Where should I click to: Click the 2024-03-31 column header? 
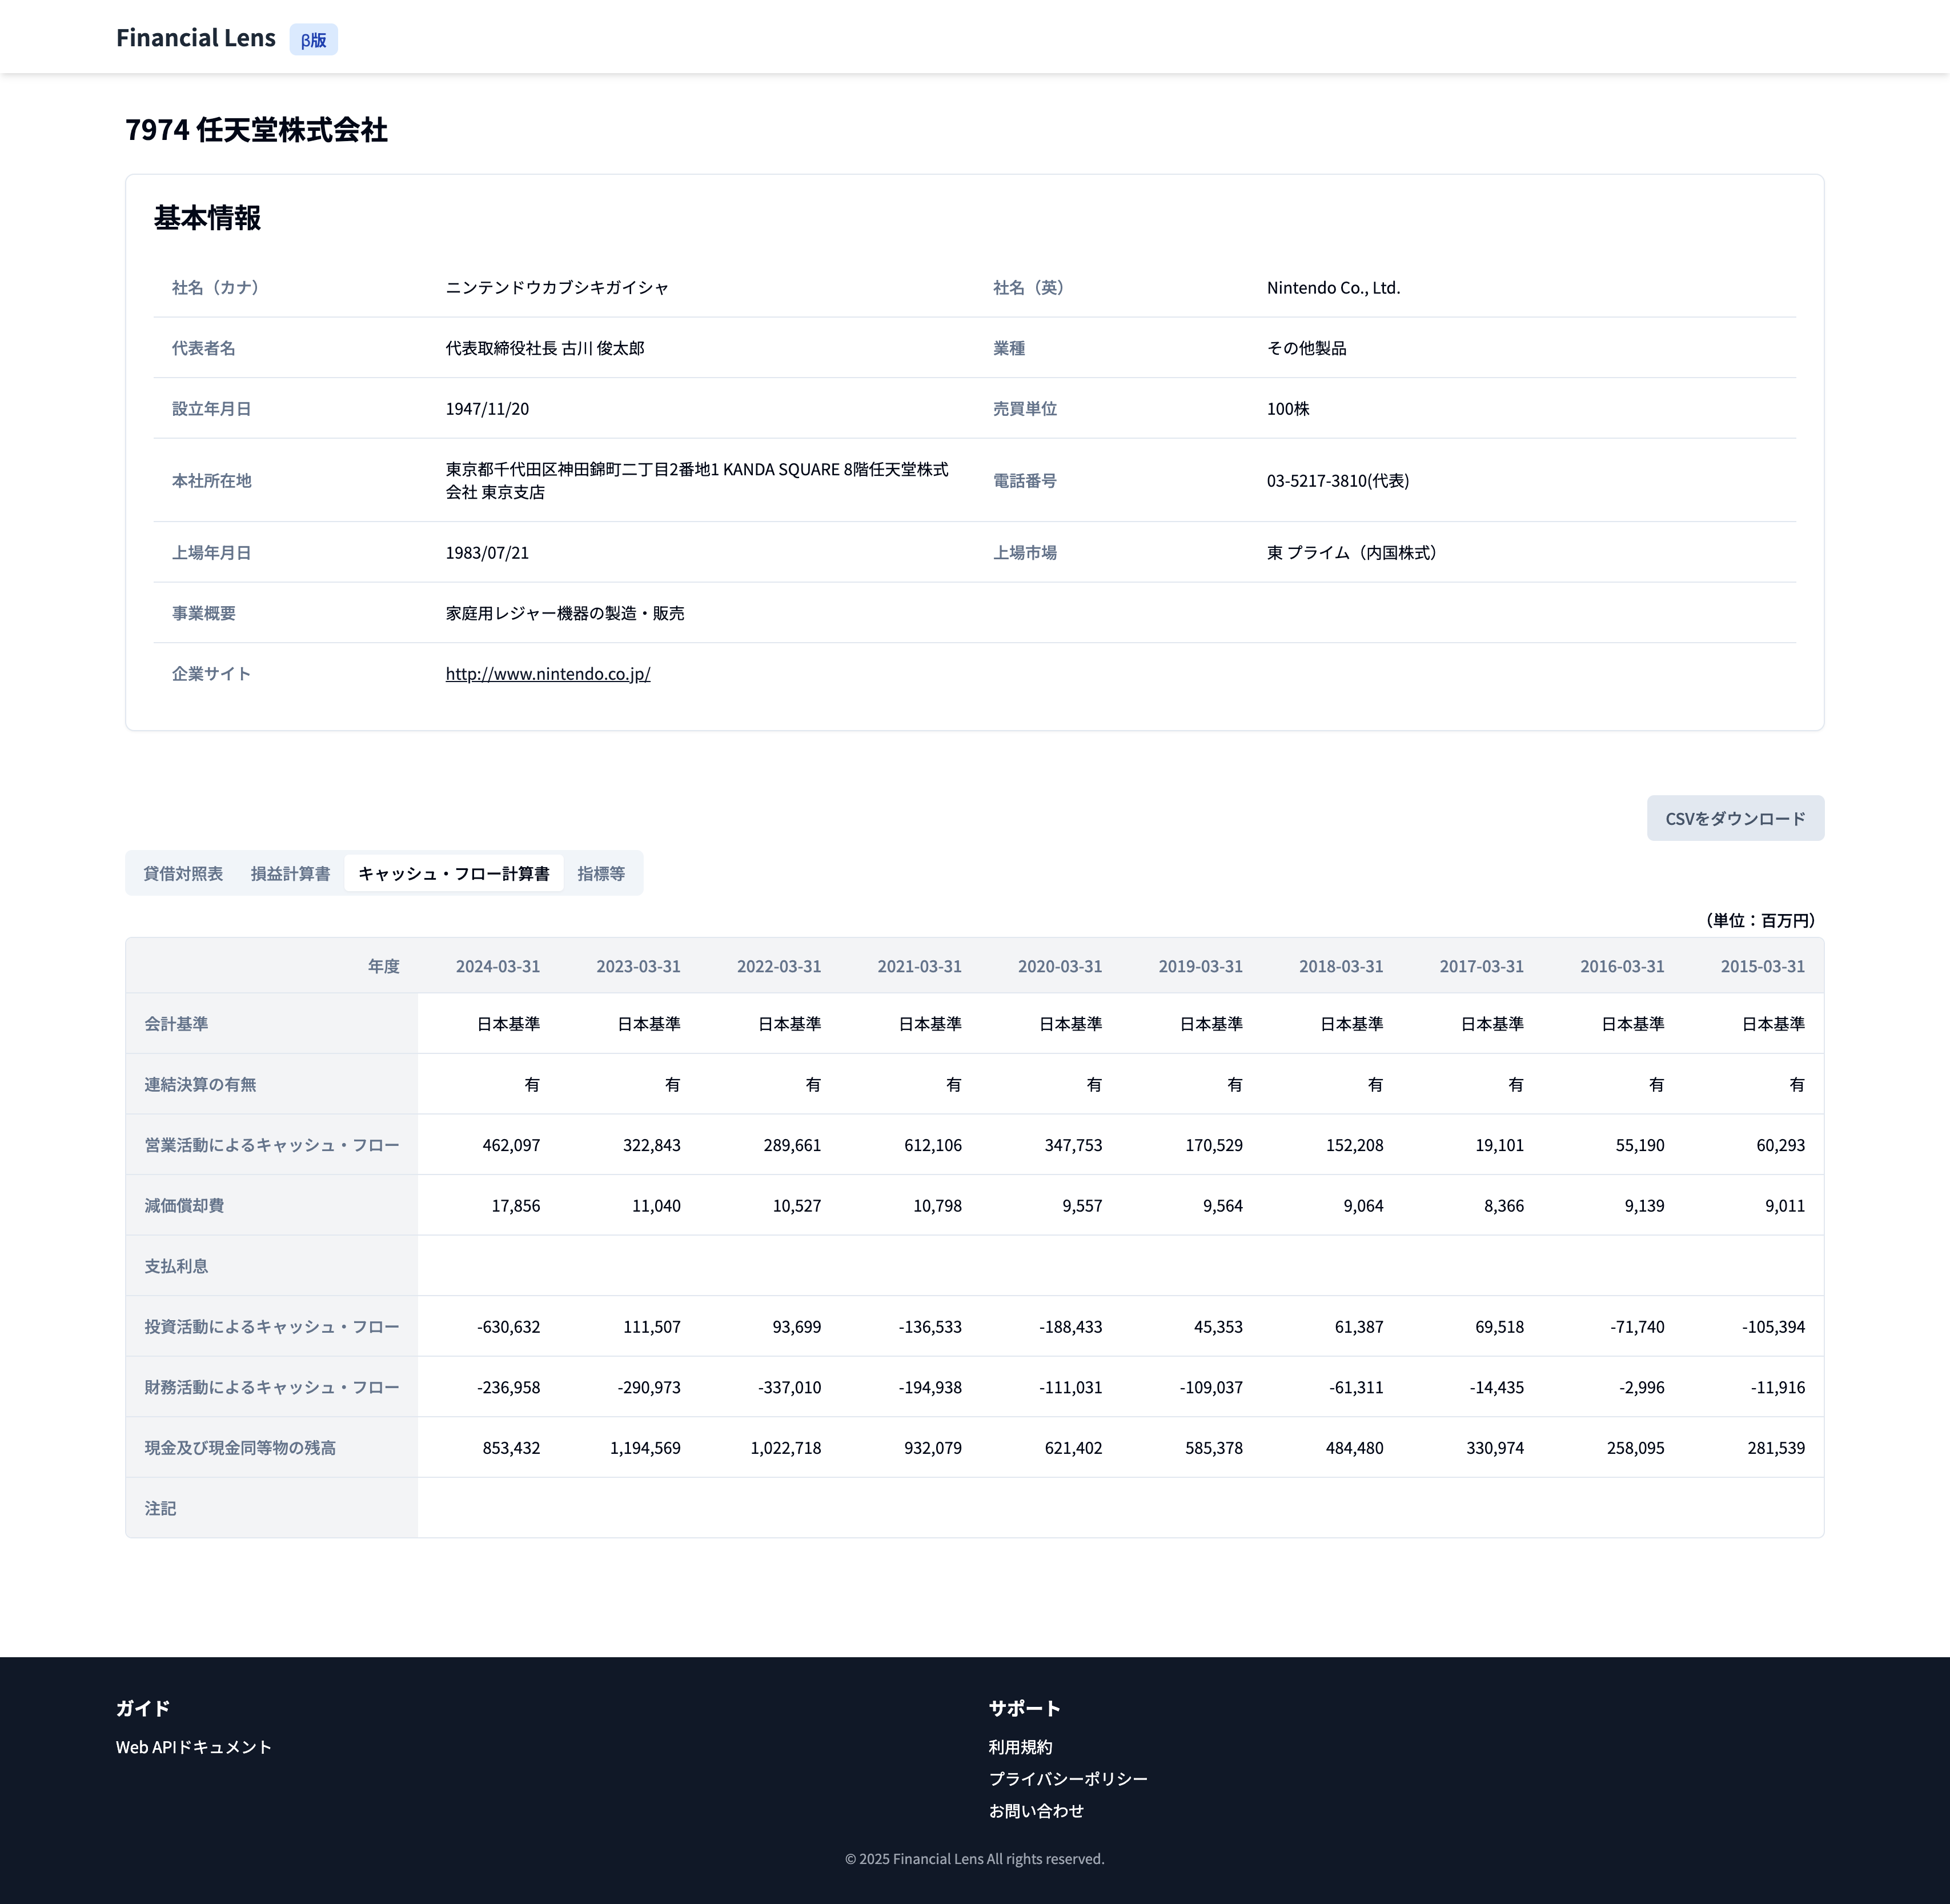click(497, 966)
